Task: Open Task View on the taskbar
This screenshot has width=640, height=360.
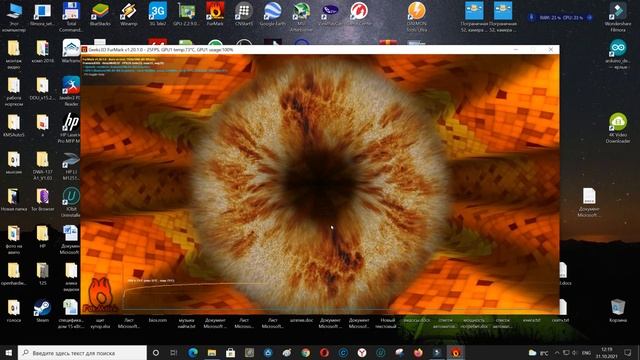Action: click(x=173, y=353)
